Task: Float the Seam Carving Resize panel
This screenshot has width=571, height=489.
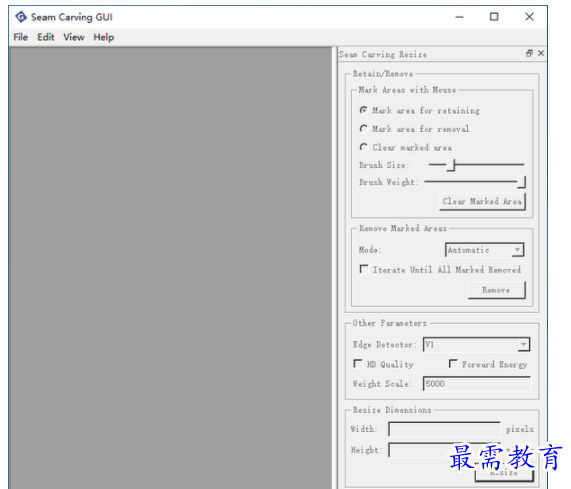Action: 529,54
